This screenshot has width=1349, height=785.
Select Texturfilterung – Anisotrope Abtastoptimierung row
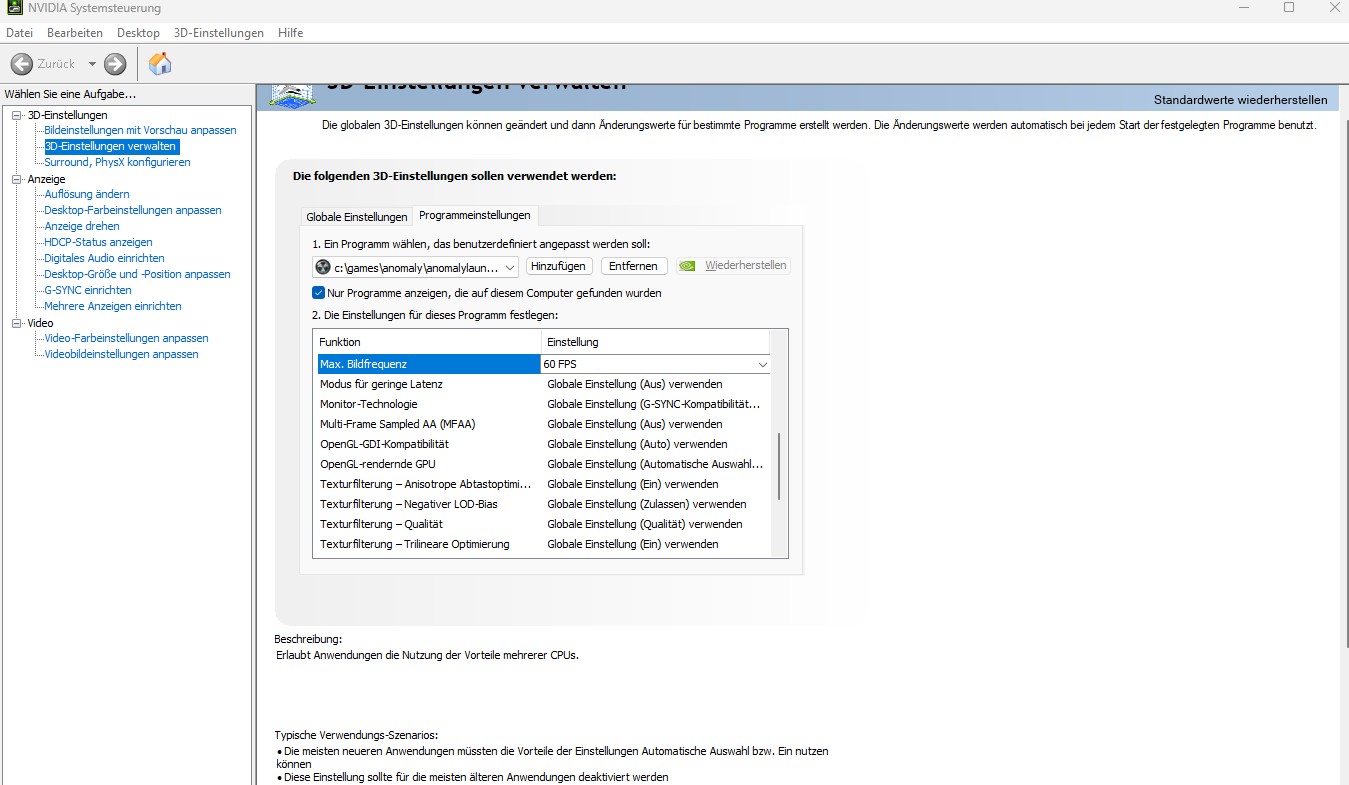pyautogui.click(x=542, y=484)
